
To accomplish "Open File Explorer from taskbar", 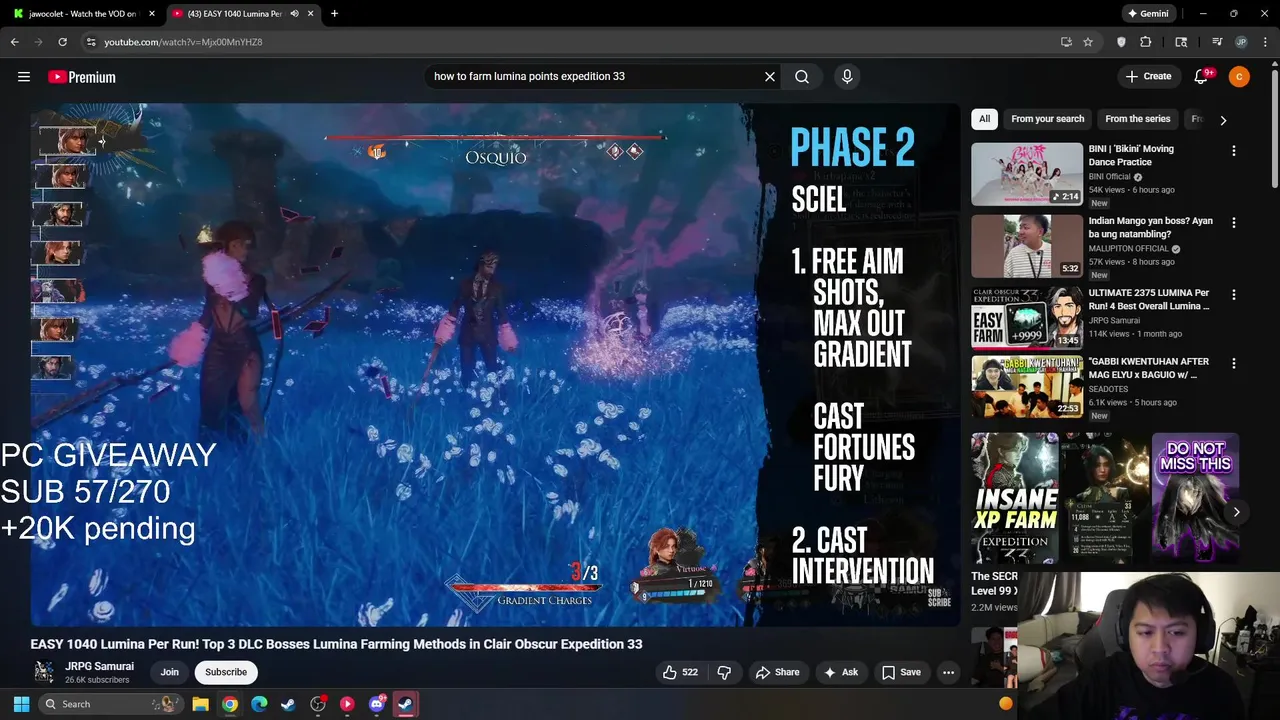I will [x=200, y=704].
